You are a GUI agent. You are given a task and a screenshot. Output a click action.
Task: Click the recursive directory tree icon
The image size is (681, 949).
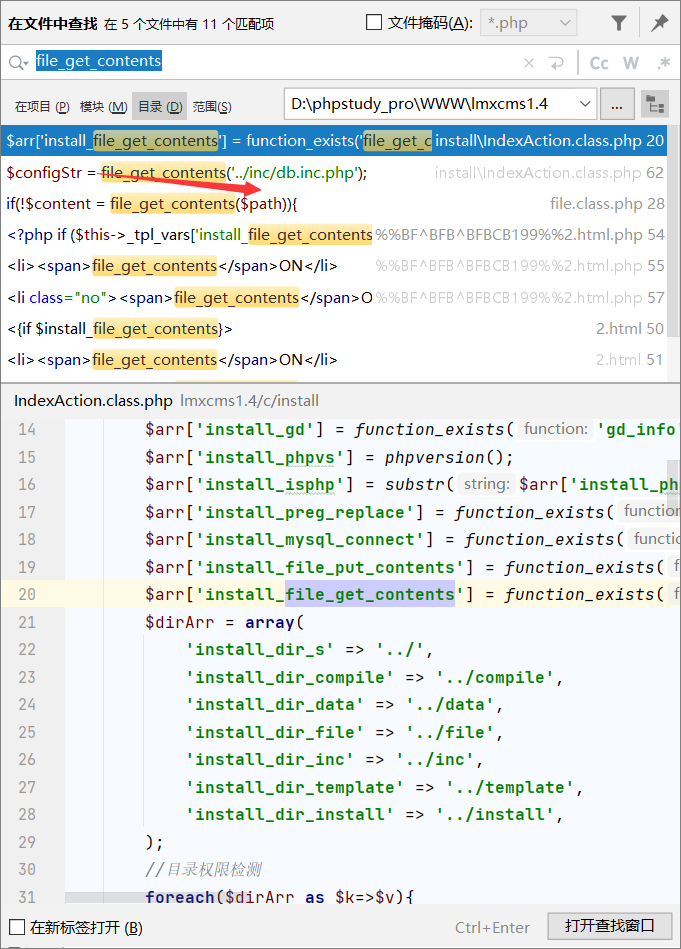click(x=654, y=105)
